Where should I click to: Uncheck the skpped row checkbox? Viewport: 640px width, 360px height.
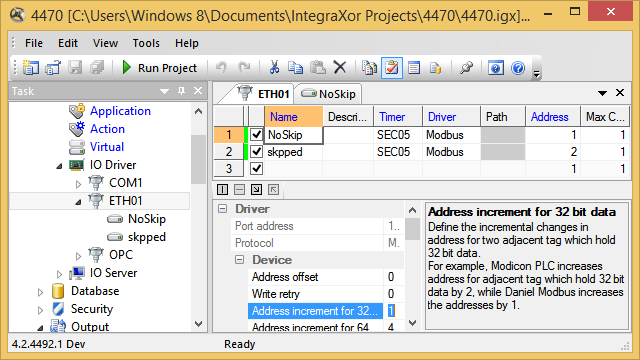coord(256,151)
